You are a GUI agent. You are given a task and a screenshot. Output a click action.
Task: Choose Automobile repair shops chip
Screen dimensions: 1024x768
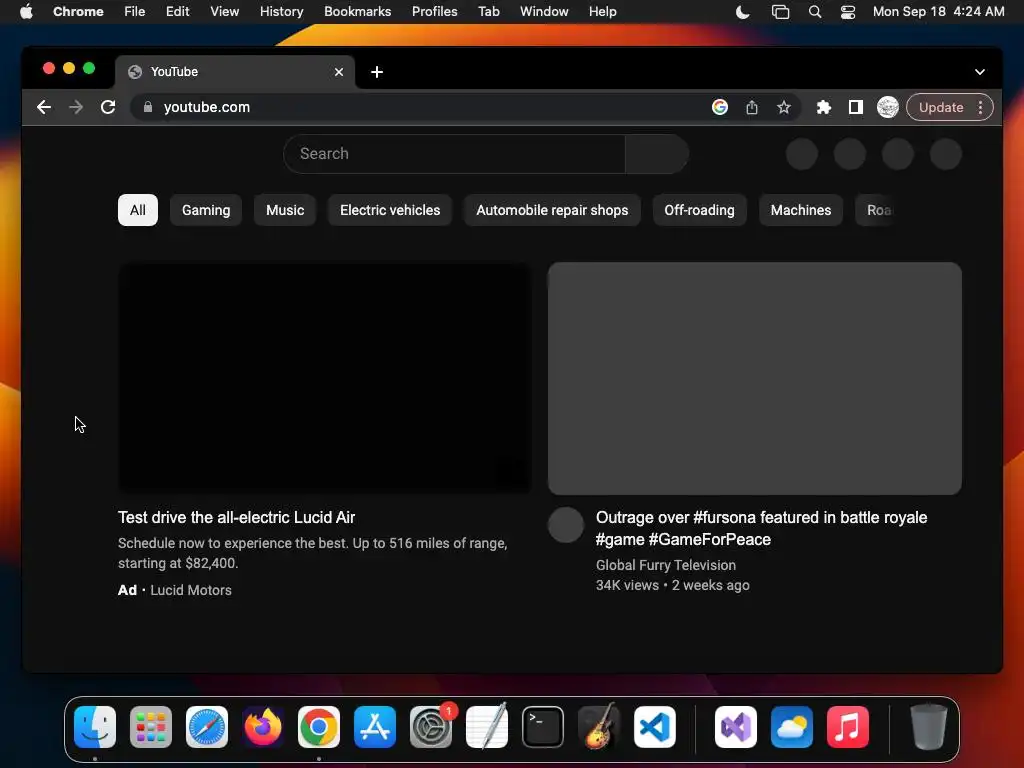(x=552, y=210)
